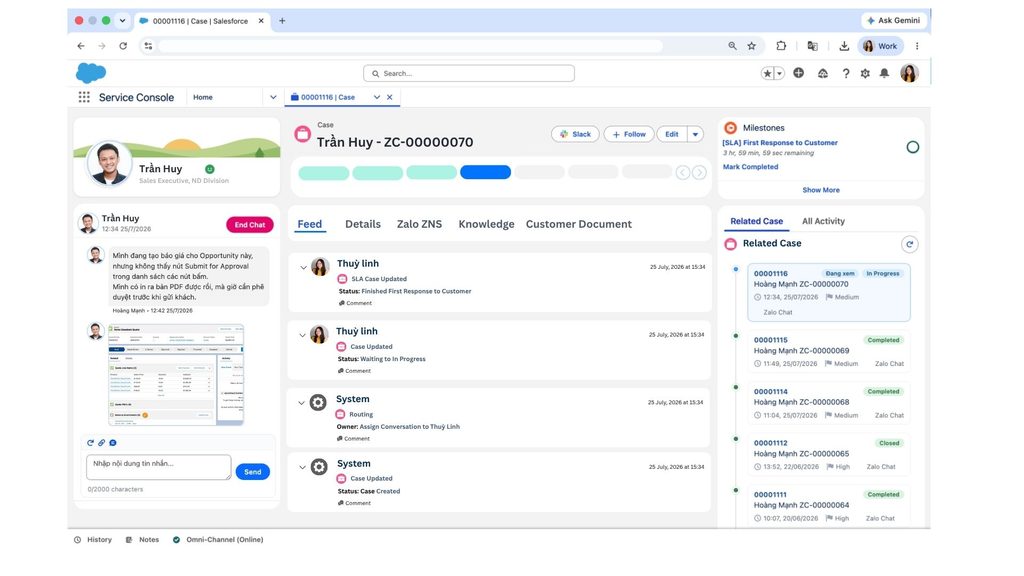Open History in the utility bar

point(93,540)
